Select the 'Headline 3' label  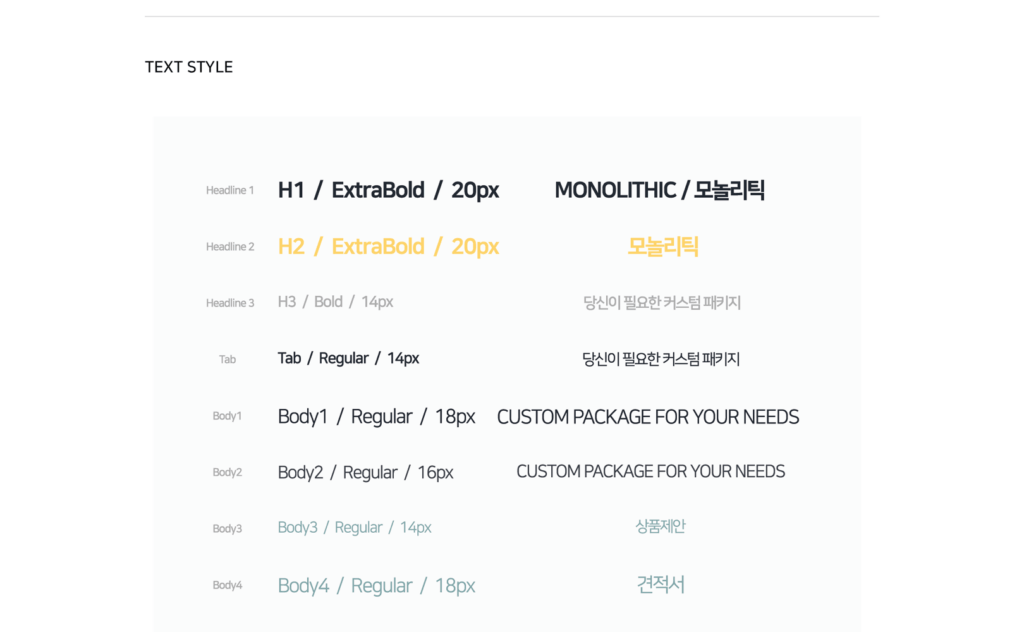click(230, 303)
